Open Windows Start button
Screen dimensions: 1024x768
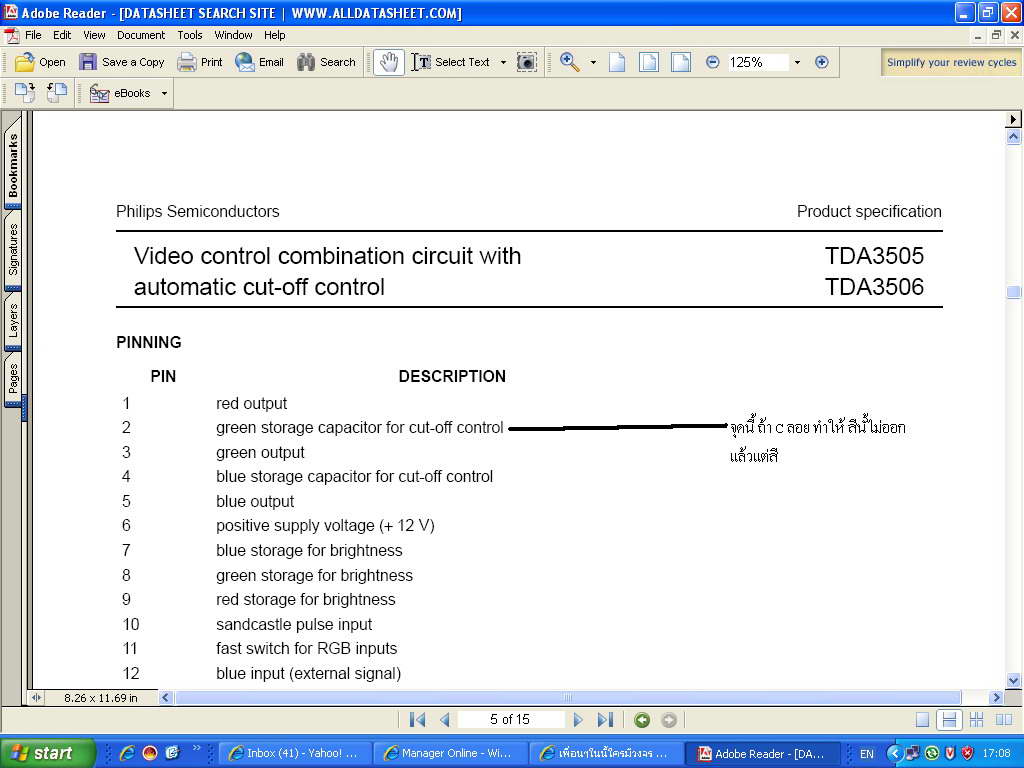47,753
